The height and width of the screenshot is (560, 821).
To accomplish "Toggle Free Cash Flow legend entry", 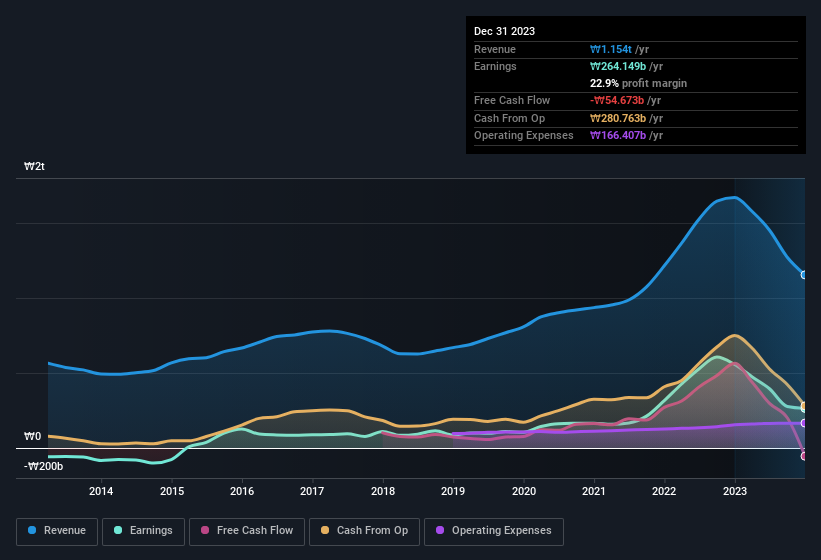I will (x=245, y=530).
